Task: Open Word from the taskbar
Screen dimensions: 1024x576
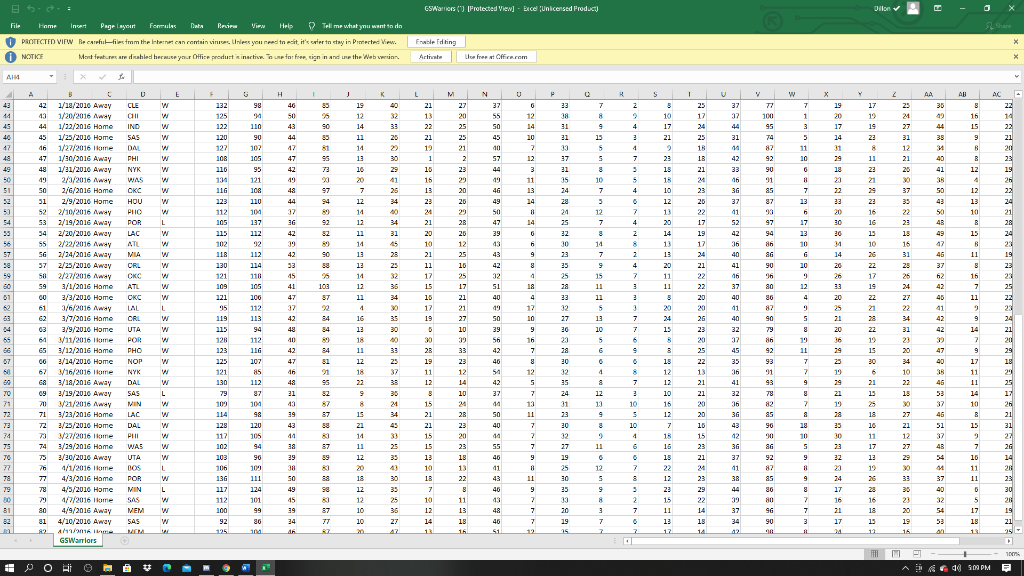Action: pyautogui.click(x=246, y=568)
